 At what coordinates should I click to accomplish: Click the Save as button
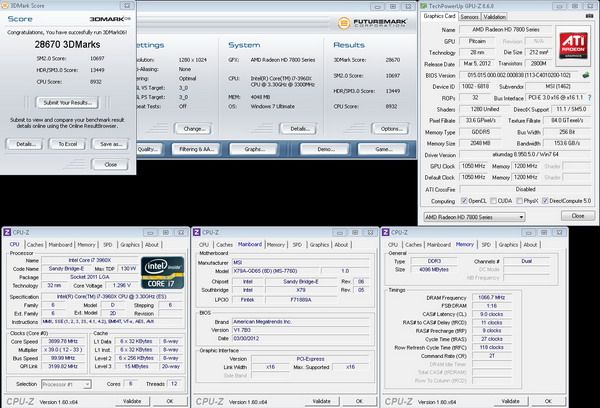tap(110, 144)
